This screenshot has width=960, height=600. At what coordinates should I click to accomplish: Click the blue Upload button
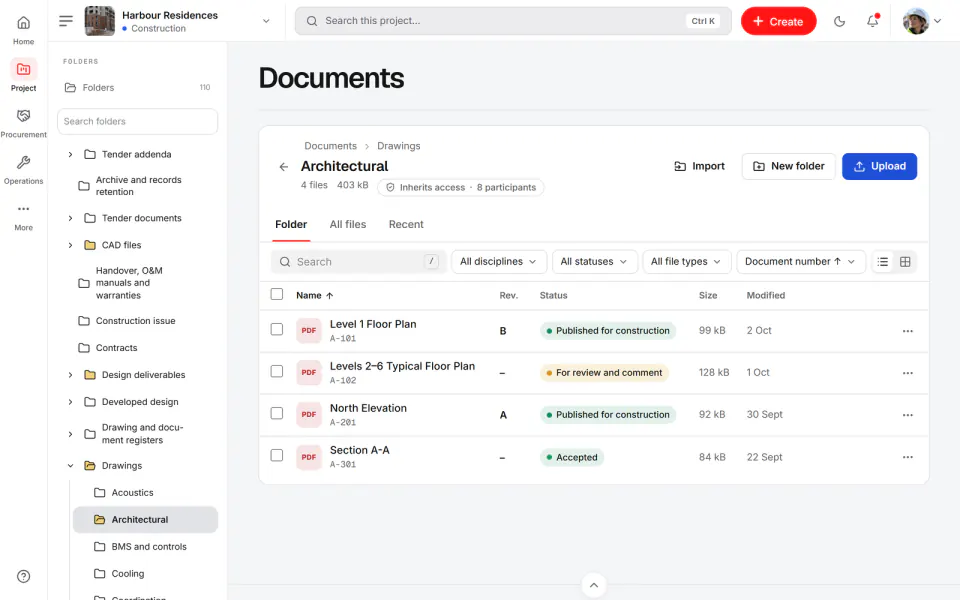pyautogui.click(x=879, y=167)
